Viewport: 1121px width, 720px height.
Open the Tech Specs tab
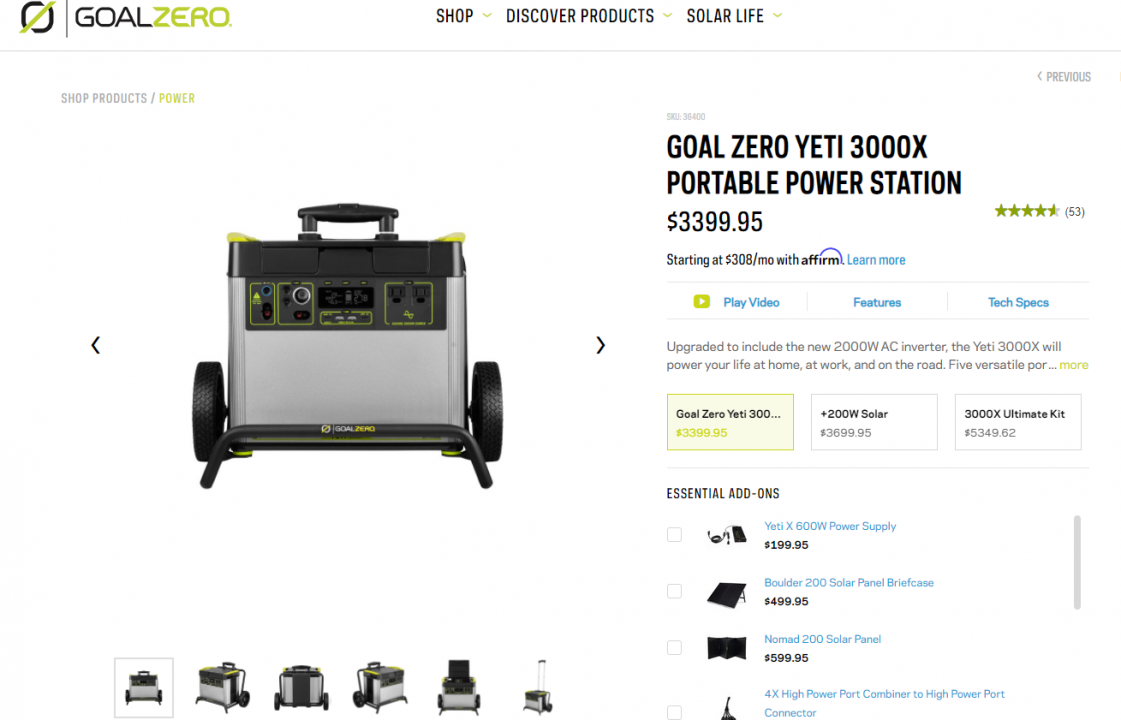point(1018,302)
